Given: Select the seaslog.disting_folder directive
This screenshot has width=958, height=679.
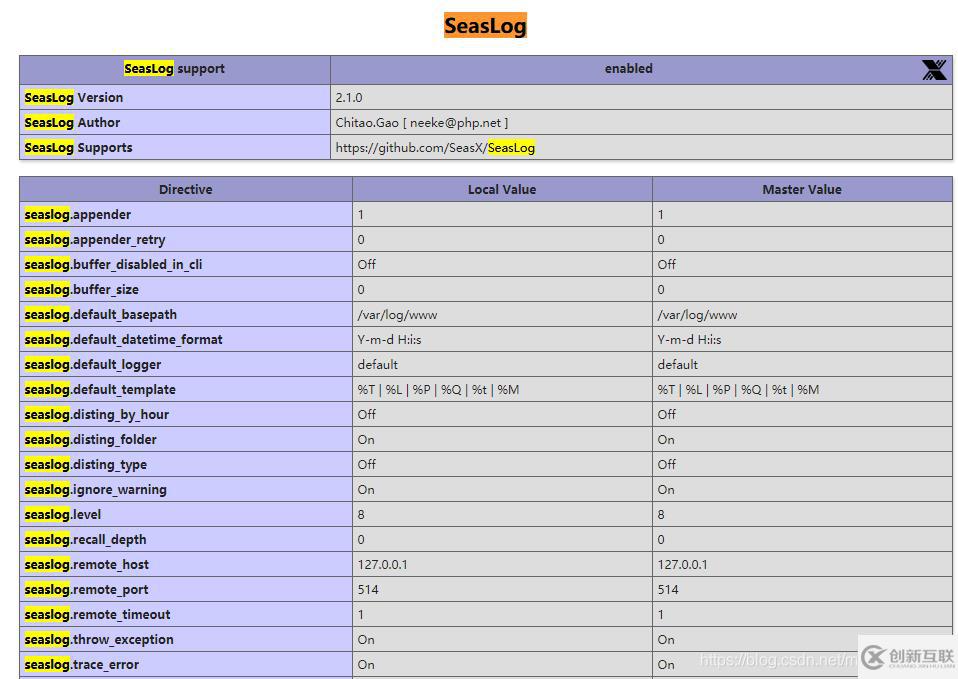Looking at the screenshot, I should pyautogui.click(x=90, y=440).
